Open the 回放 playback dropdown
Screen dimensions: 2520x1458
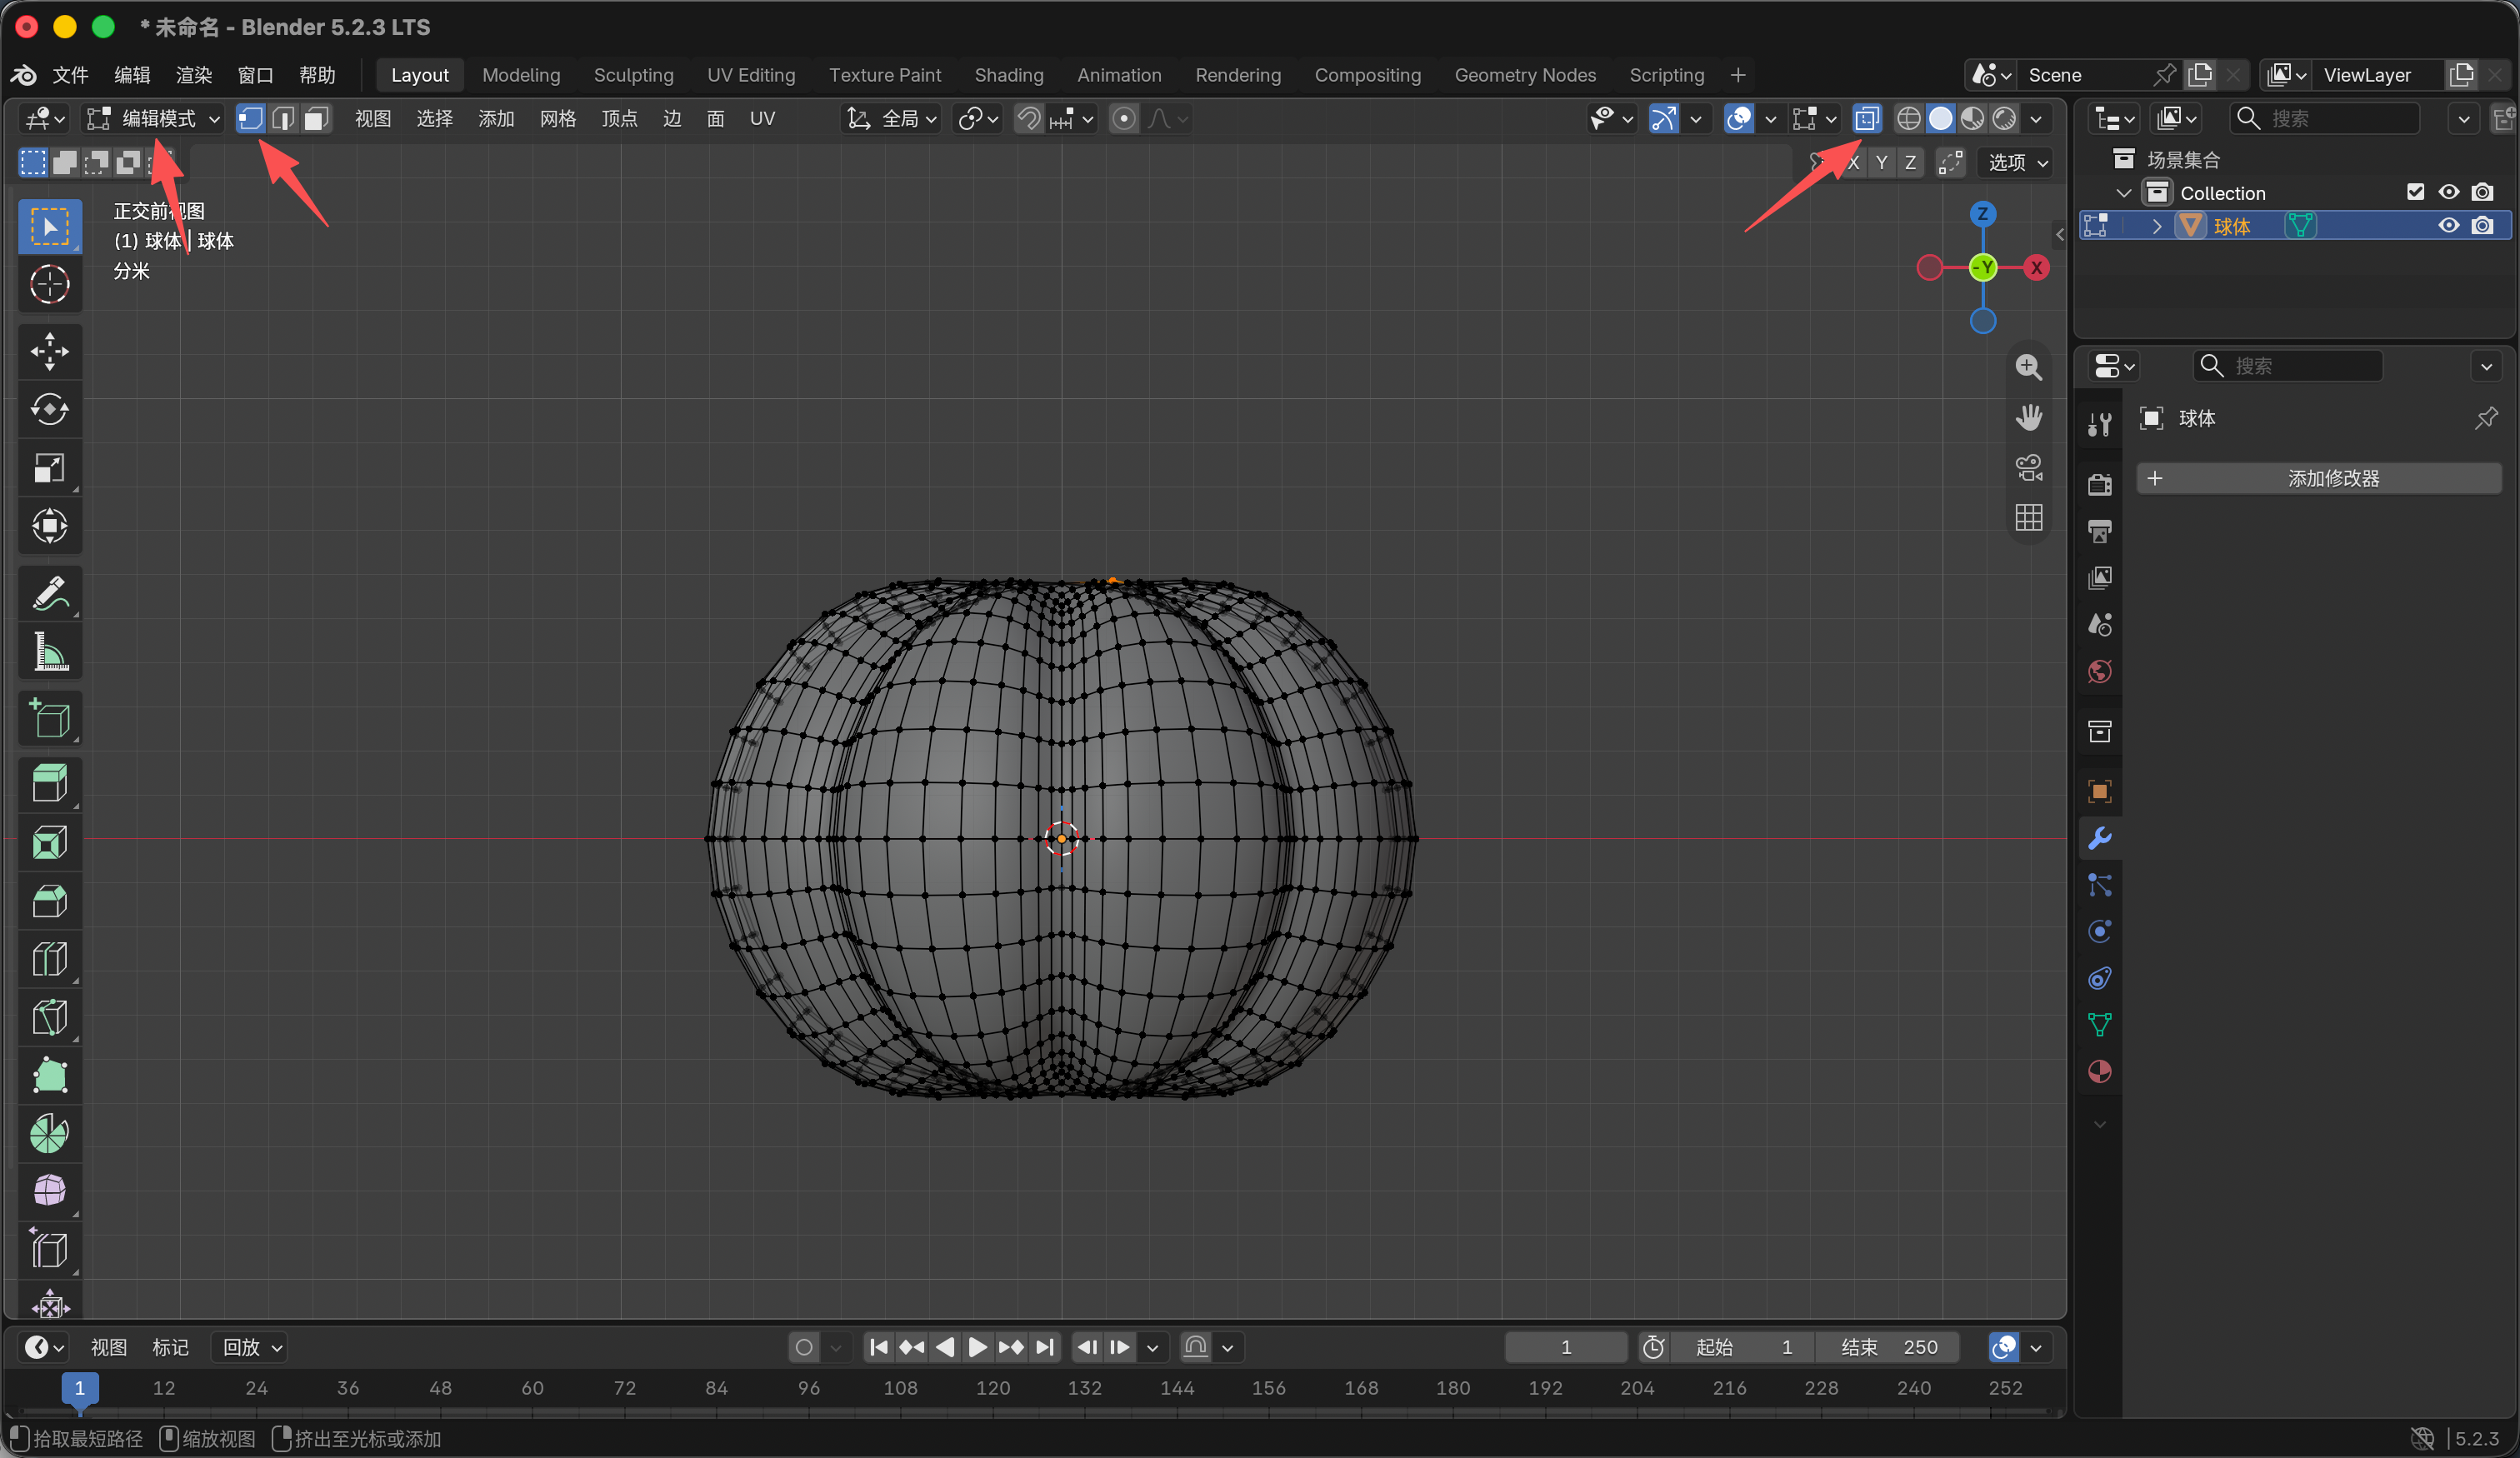pos(251,1347)
